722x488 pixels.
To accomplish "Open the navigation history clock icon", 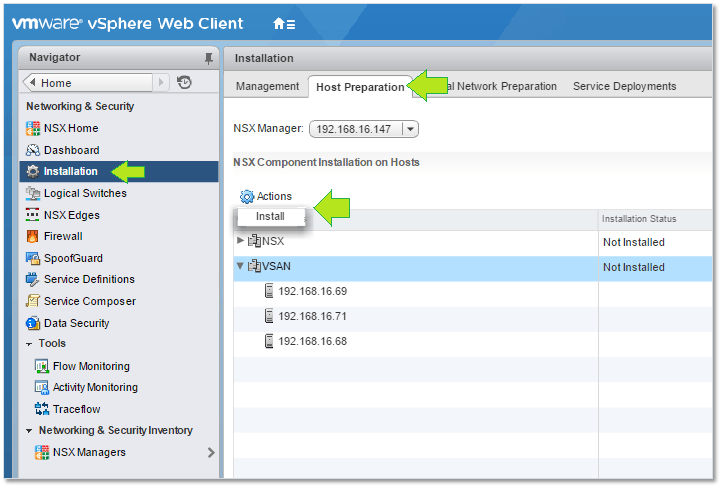I will click(x=184, y=82).
